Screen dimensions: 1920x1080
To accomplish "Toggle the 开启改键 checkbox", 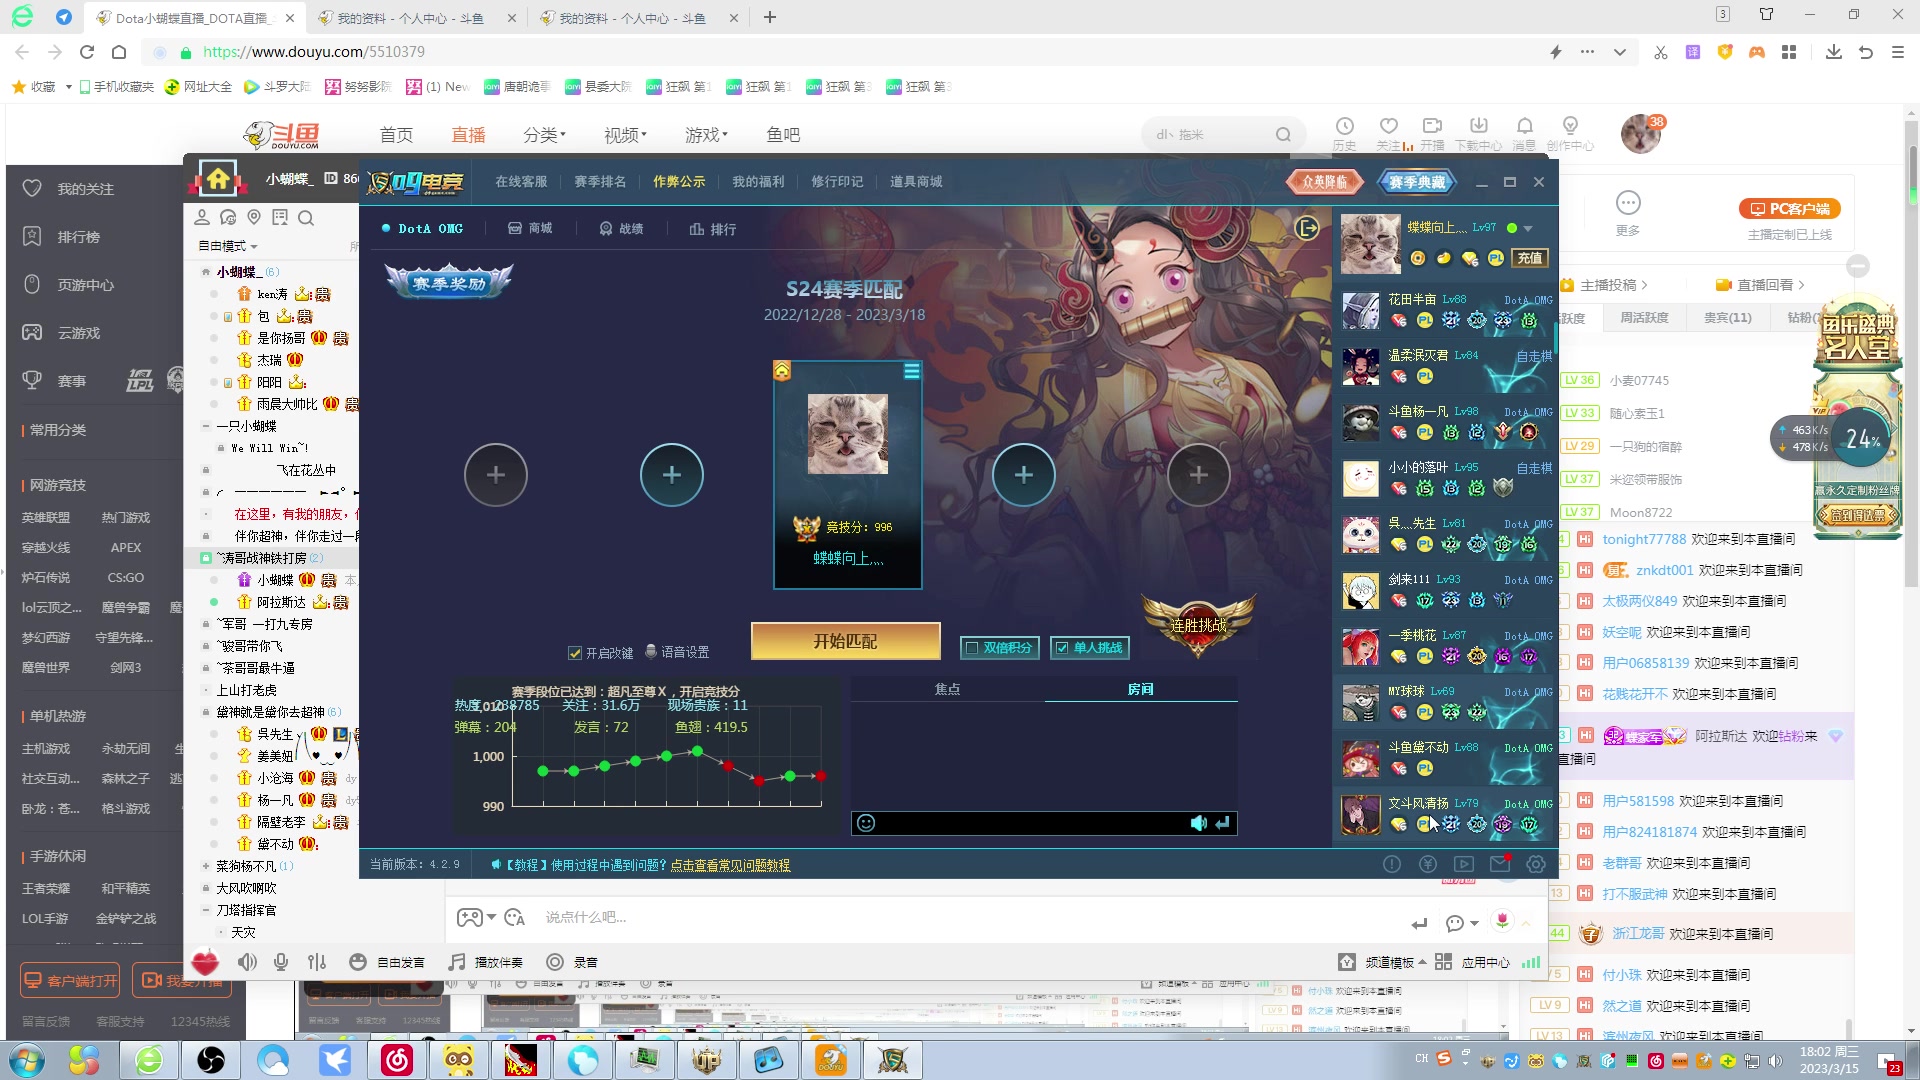I will [575, 653].
